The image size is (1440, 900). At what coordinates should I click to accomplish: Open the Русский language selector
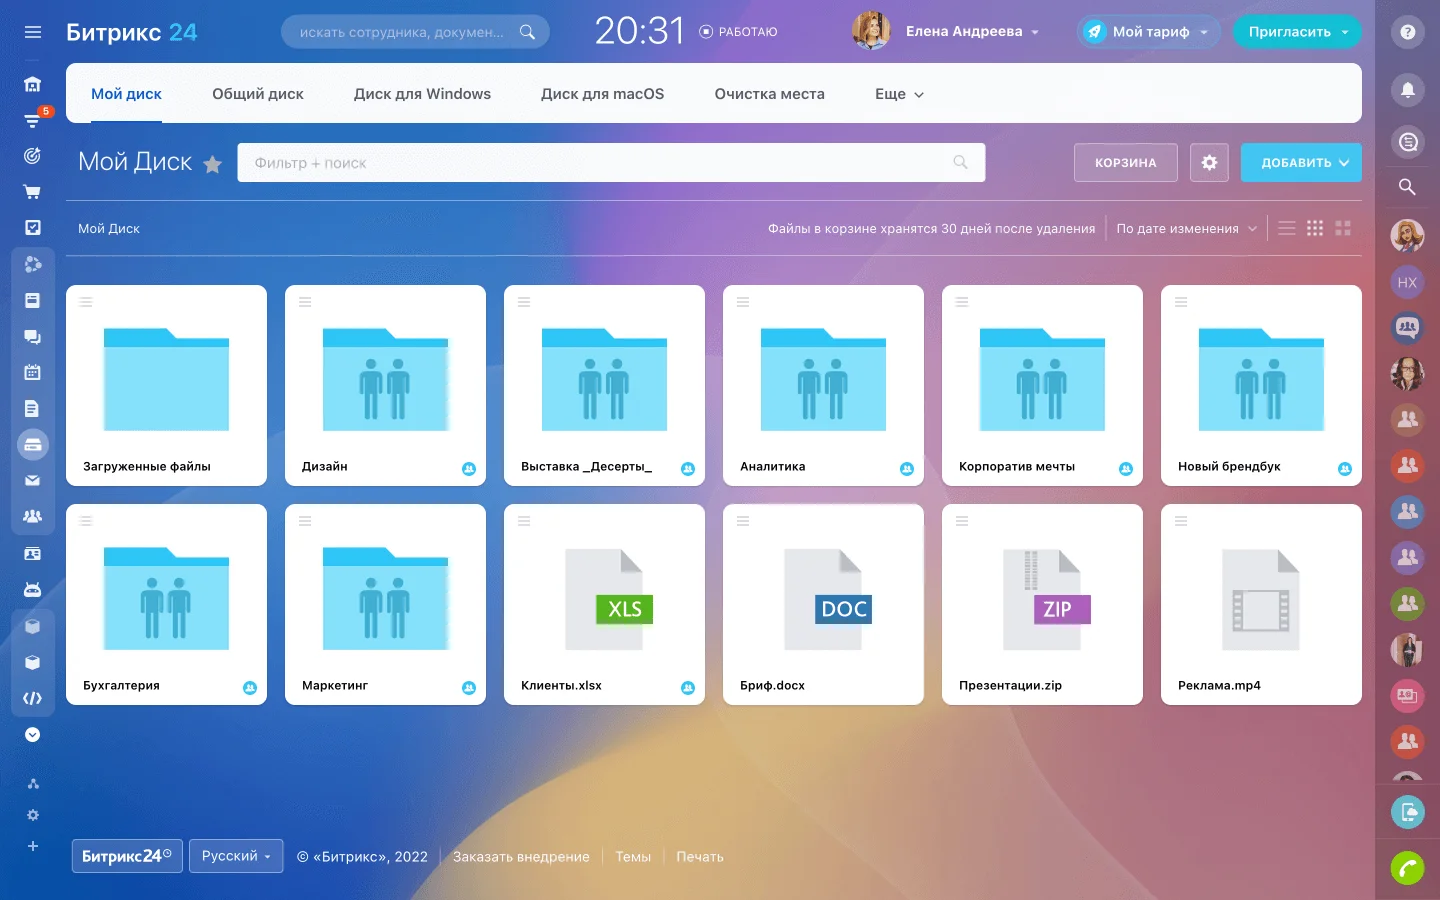(236, 856)
